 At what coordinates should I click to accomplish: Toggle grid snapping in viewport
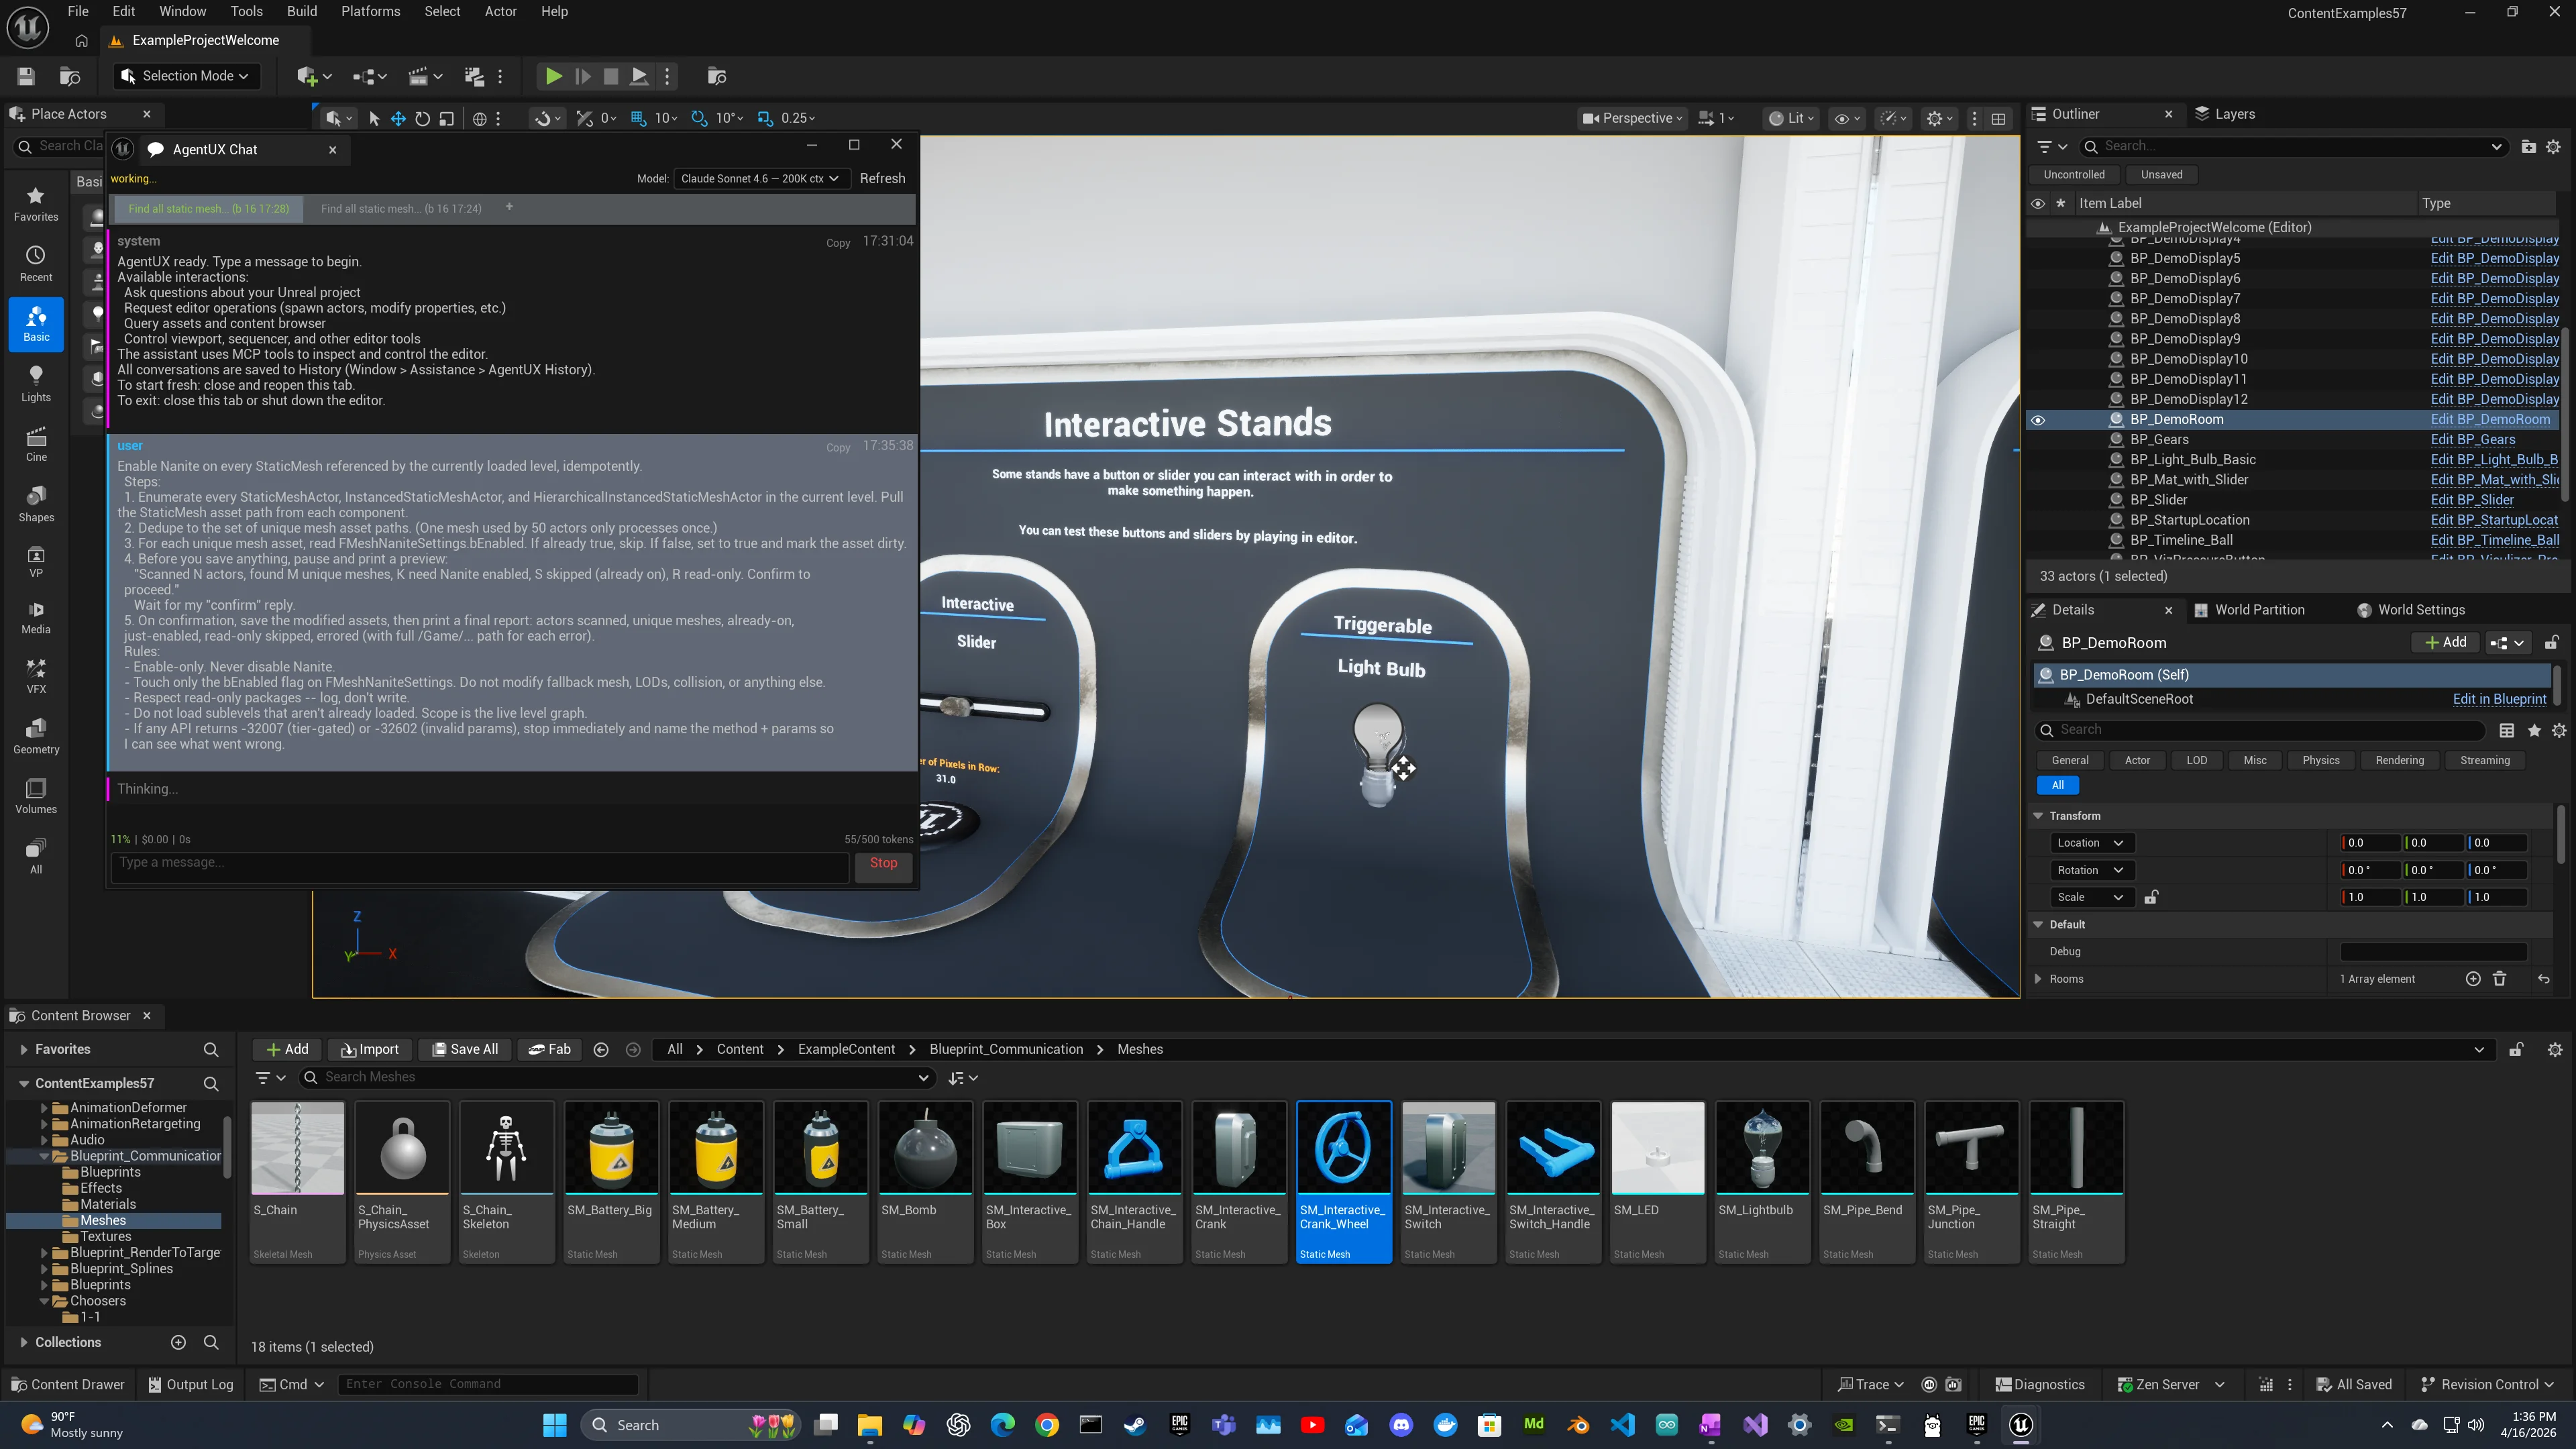[x=638, y=118]
